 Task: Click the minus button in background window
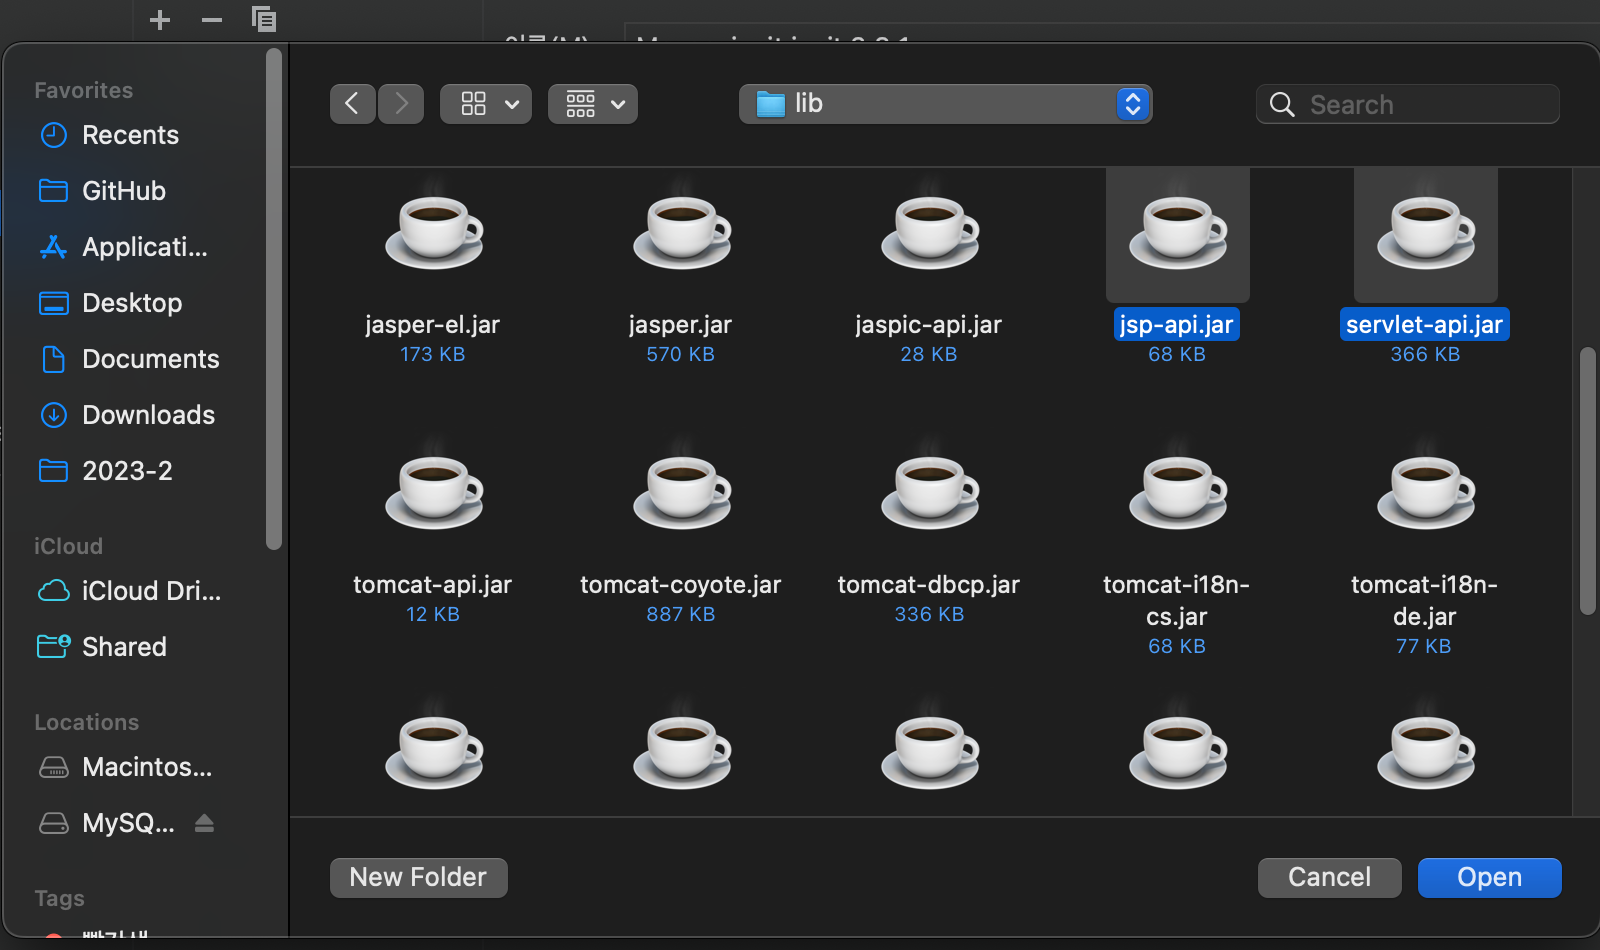[x=212, y=20]
